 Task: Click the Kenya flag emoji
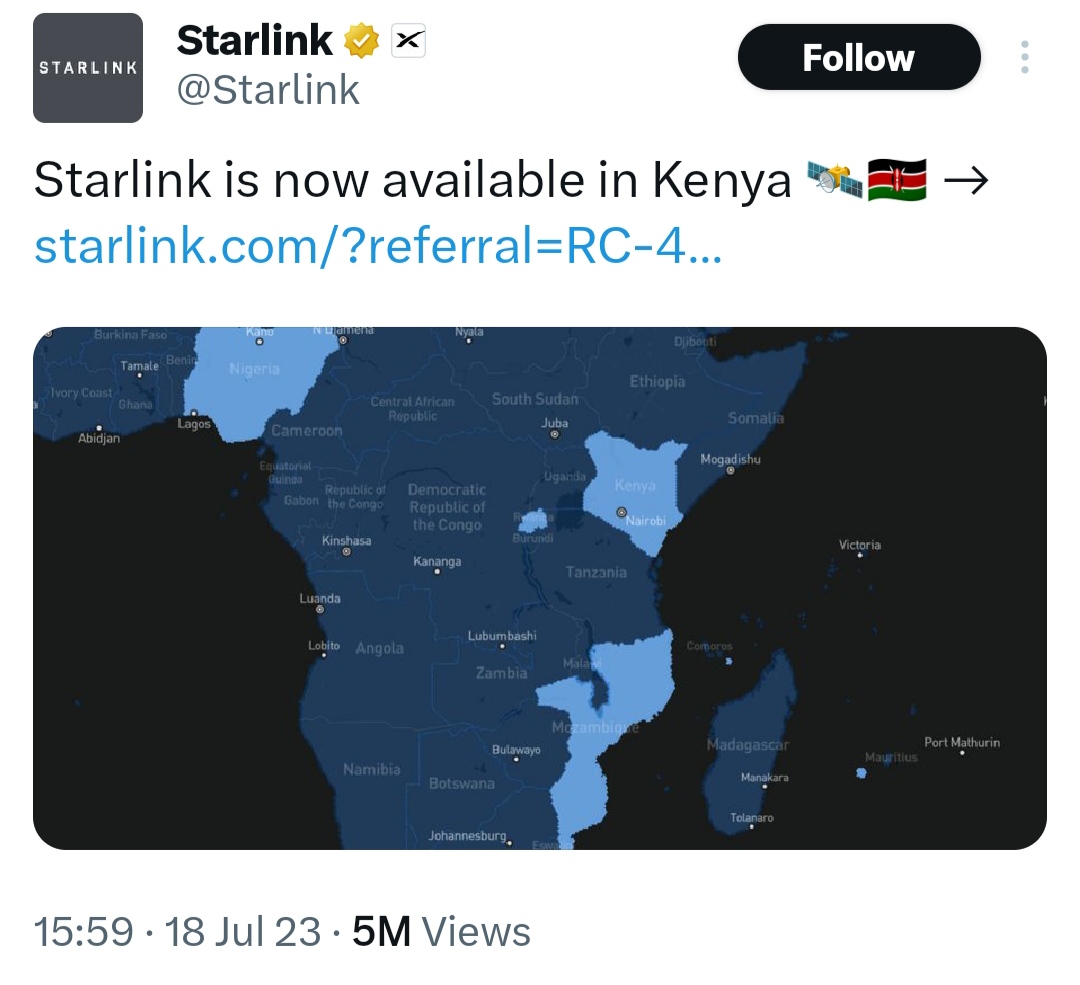pos(897,181)
